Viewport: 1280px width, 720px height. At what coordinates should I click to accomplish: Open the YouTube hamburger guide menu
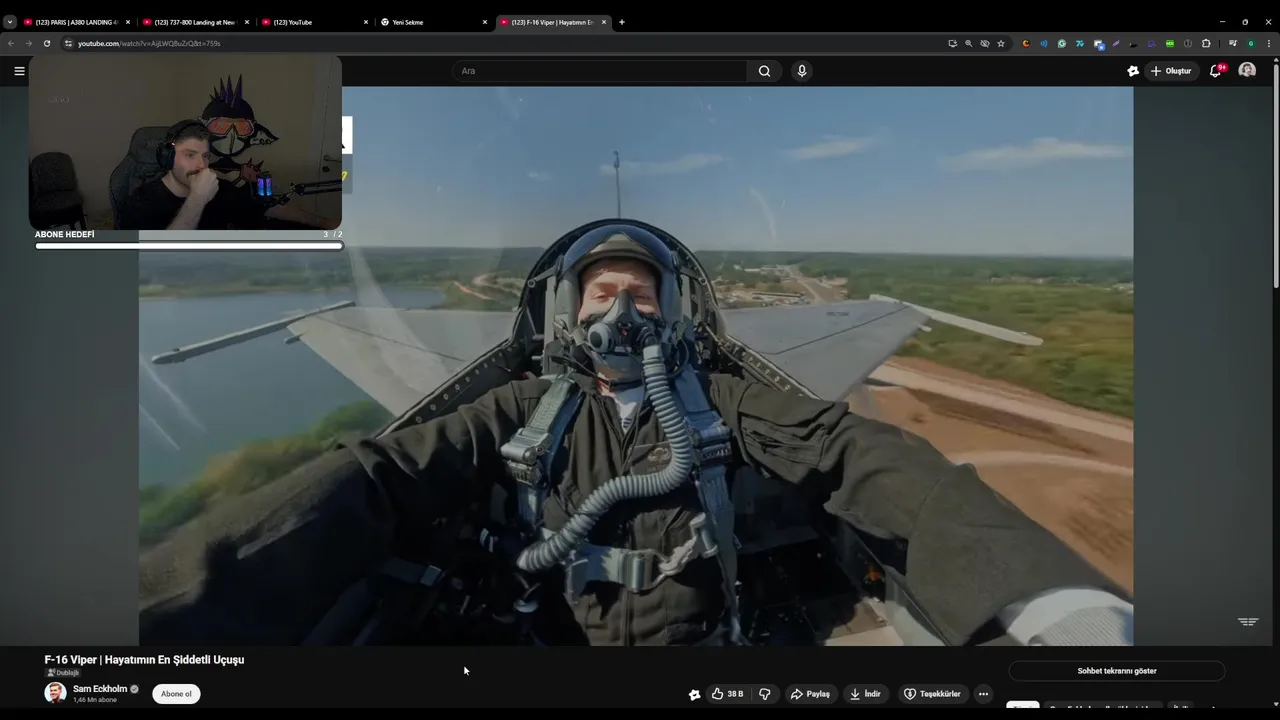point(19,71)
